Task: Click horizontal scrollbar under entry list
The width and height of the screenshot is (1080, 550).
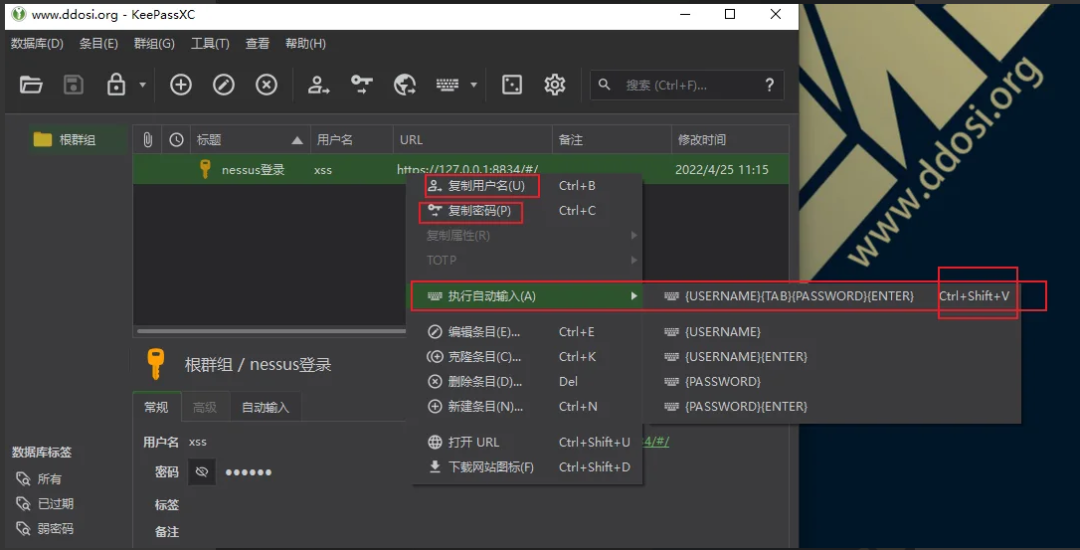Action: click(x=272, y=332)
